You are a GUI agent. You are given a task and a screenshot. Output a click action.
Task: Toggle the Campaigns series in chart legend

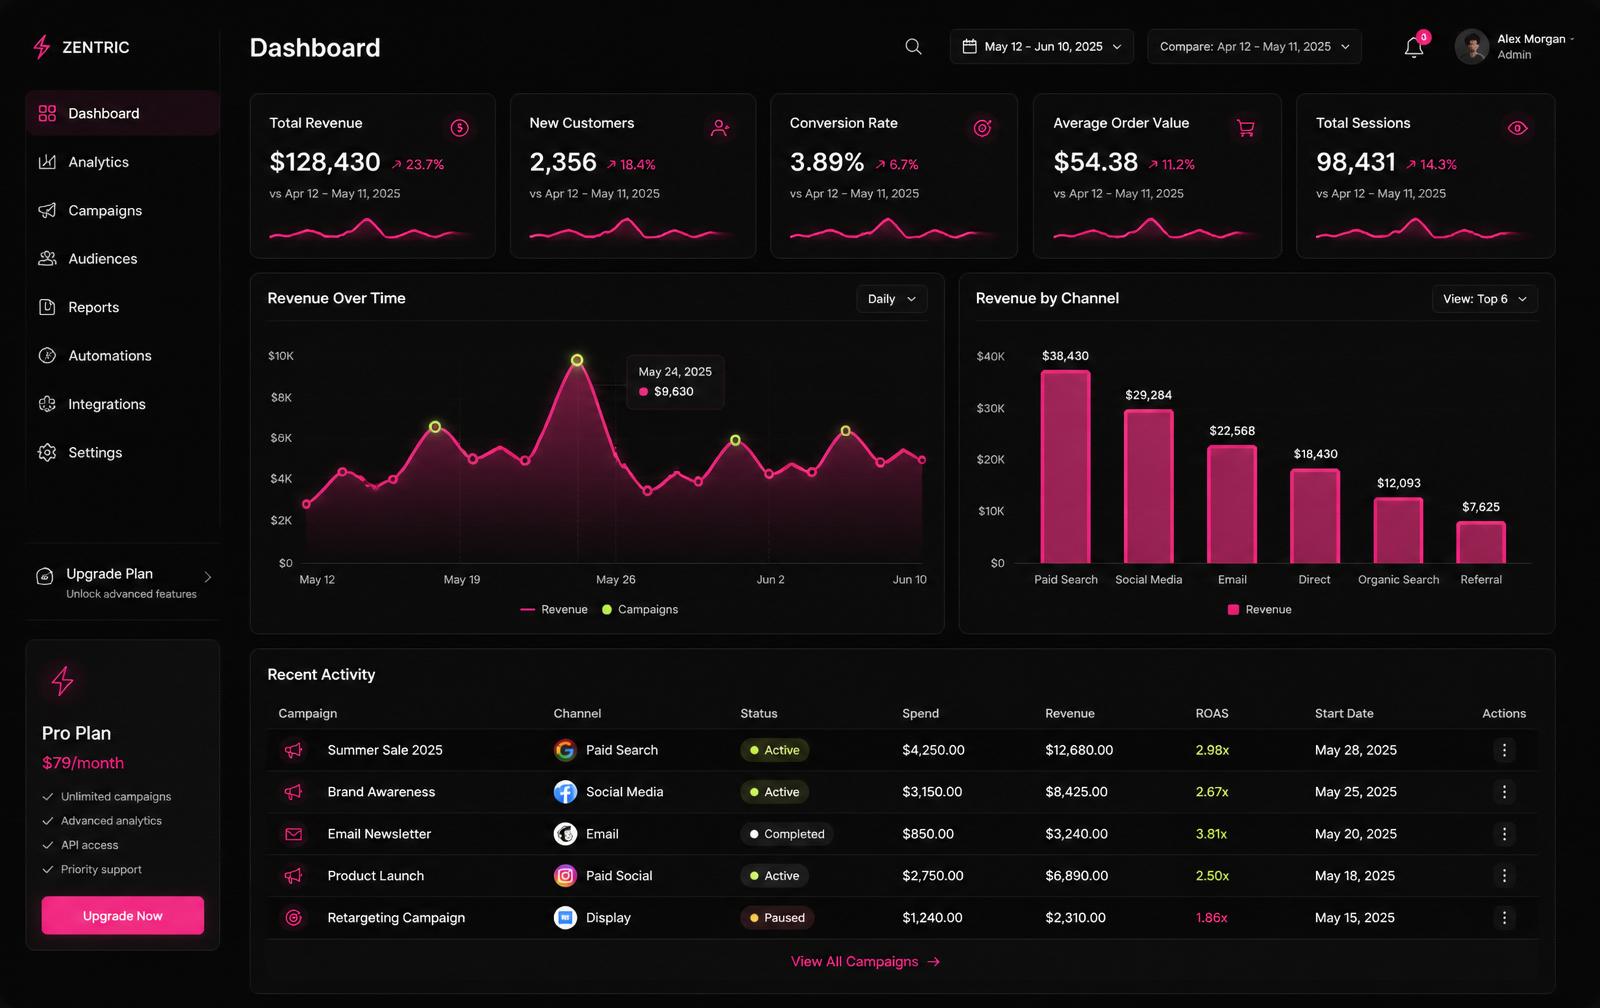coord(640,609)
